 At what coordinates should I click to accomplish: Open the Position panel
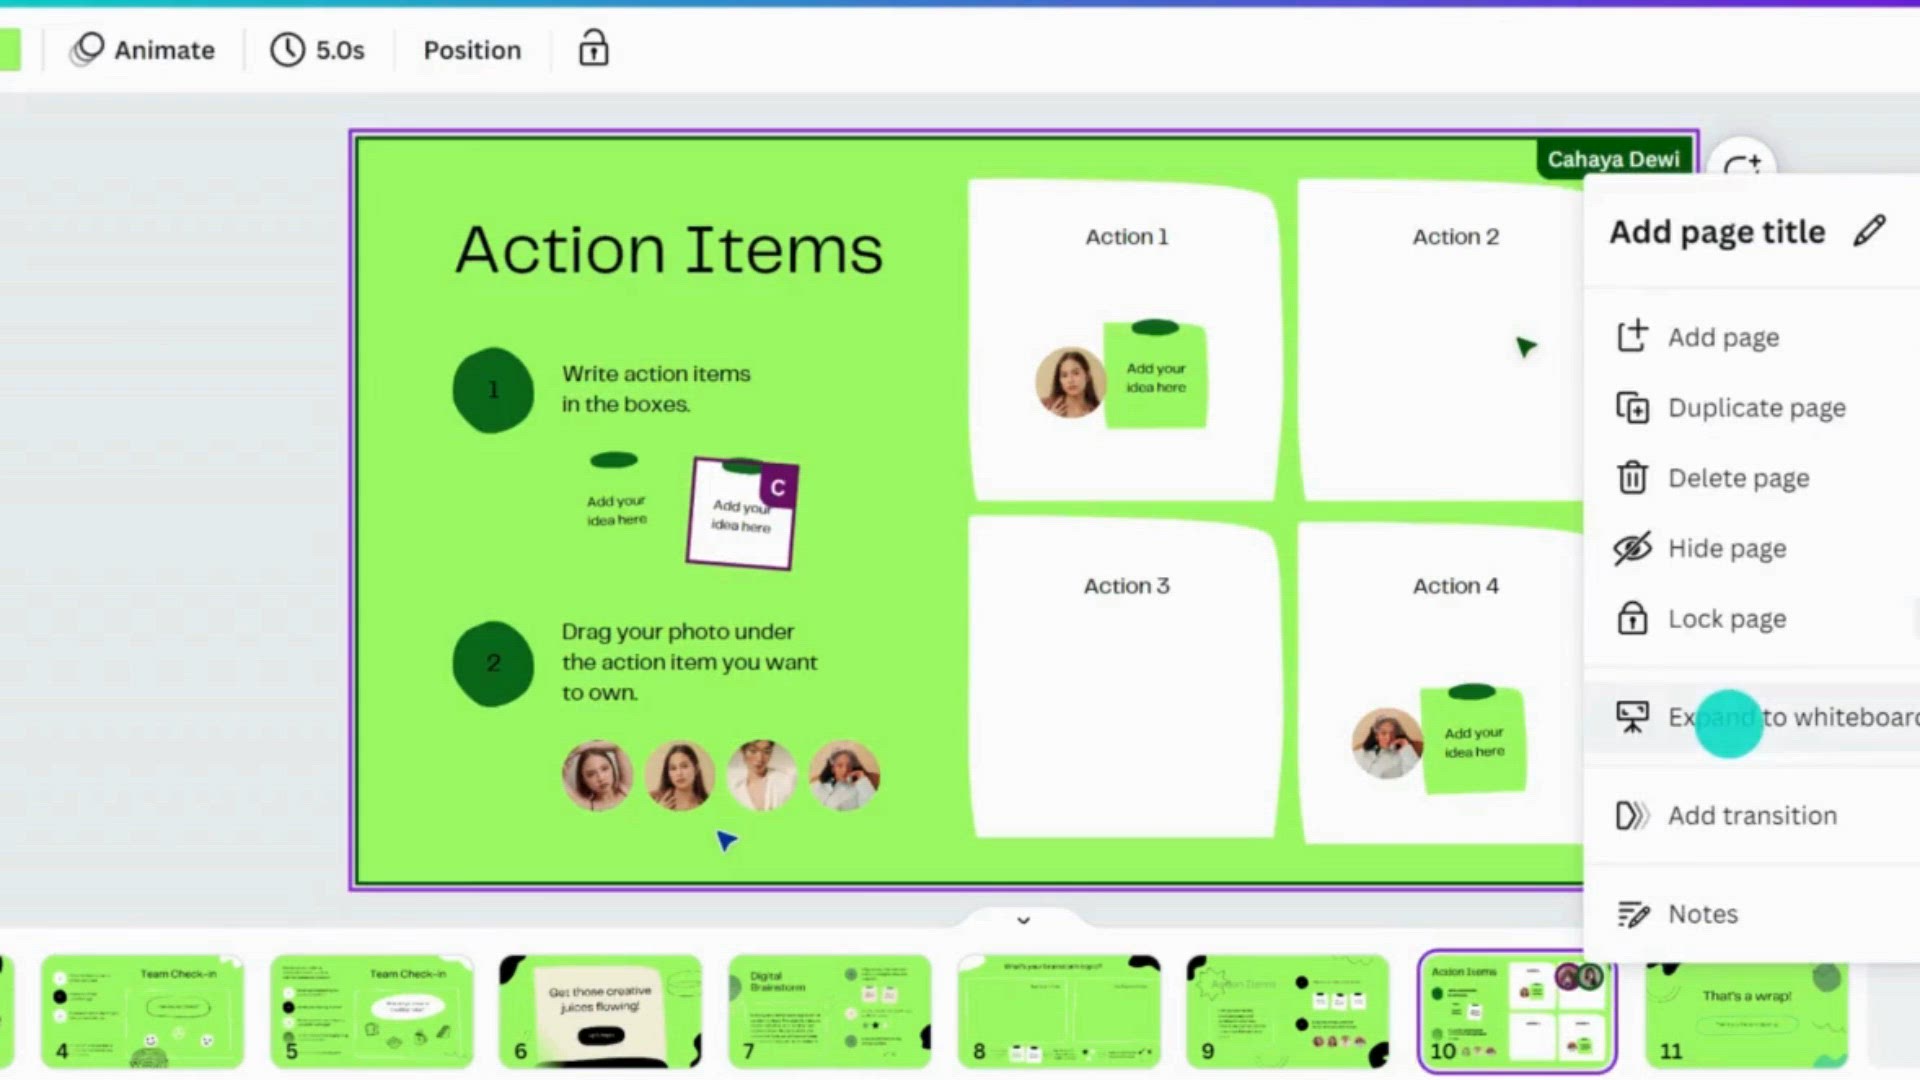(472, 50)
